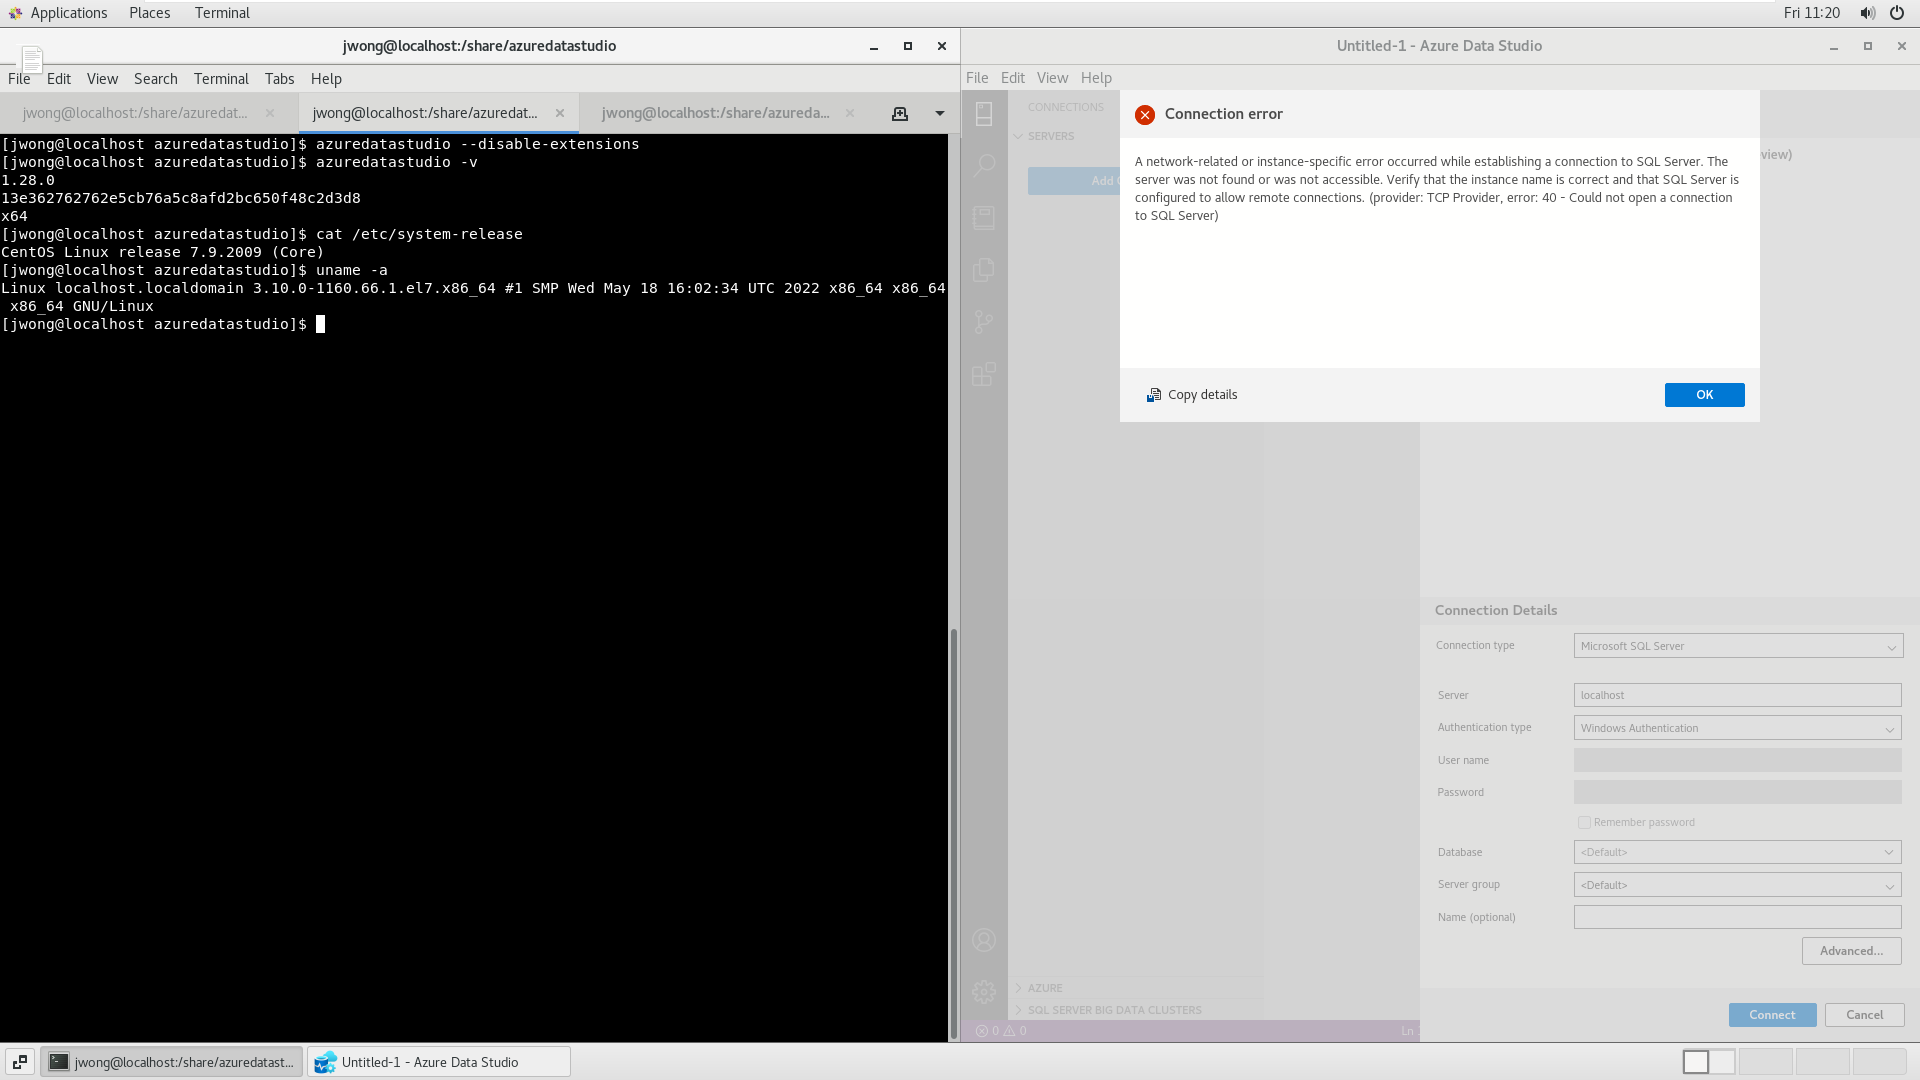The image size is (1920, 1080).
Task: Click the Manage gear icon in Azure Data Studio
Action: [x=984, y=992]
